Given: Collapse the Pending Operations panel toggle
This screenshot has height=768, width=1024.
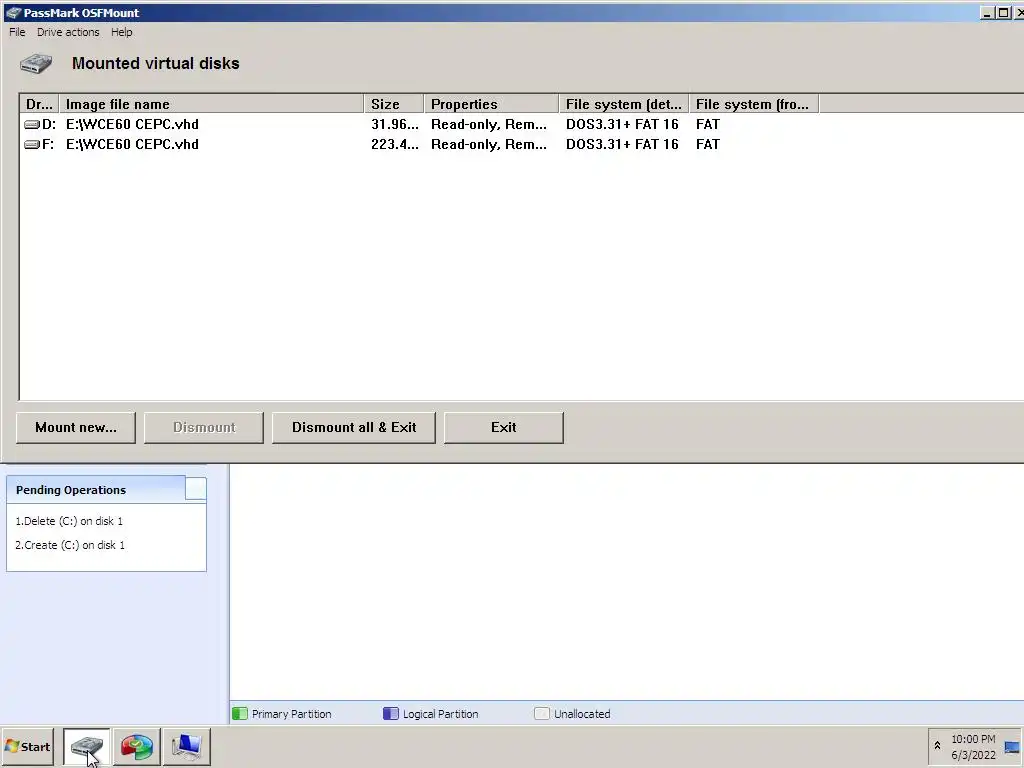Looking at the screenshot, I should pyautogui.click(x=195, y=488).
